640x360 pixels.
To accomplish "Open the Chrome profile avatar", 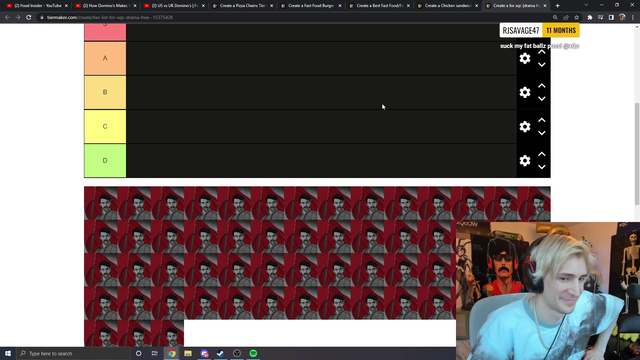I will point(622,18).
